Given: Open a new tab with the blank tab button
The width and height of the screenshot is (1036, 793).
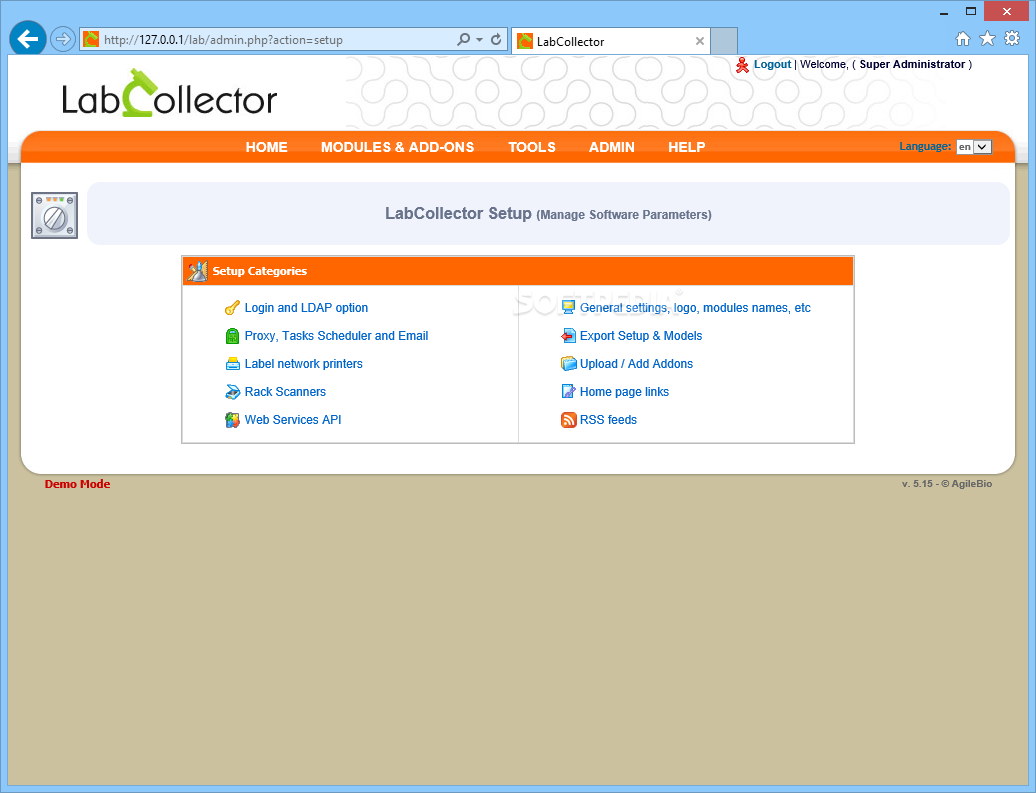Looking at the screenshot, I should pyautogui.click(x=724, y=41).
